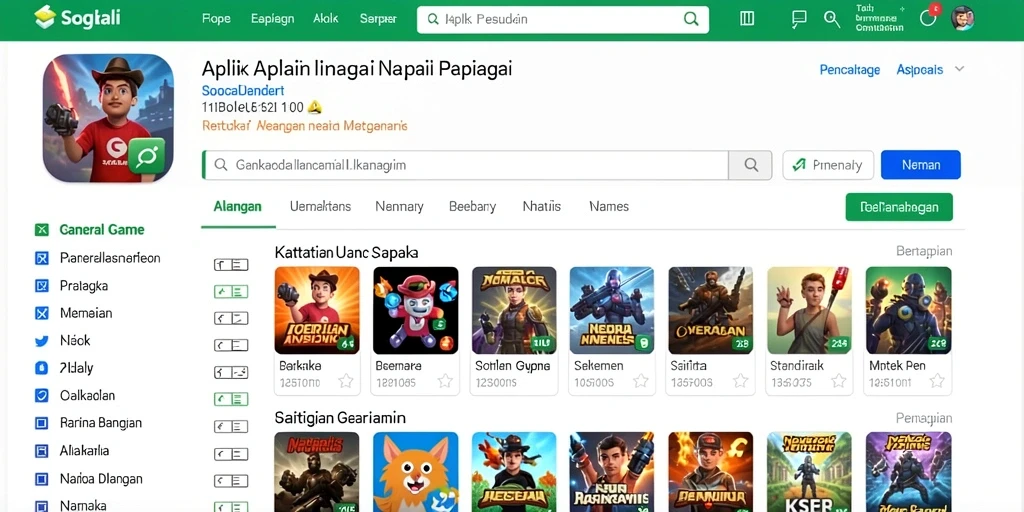Open the columns grid icon in header
The height and width of the screenshot is (512, 1024).
(x=747, y=18)
